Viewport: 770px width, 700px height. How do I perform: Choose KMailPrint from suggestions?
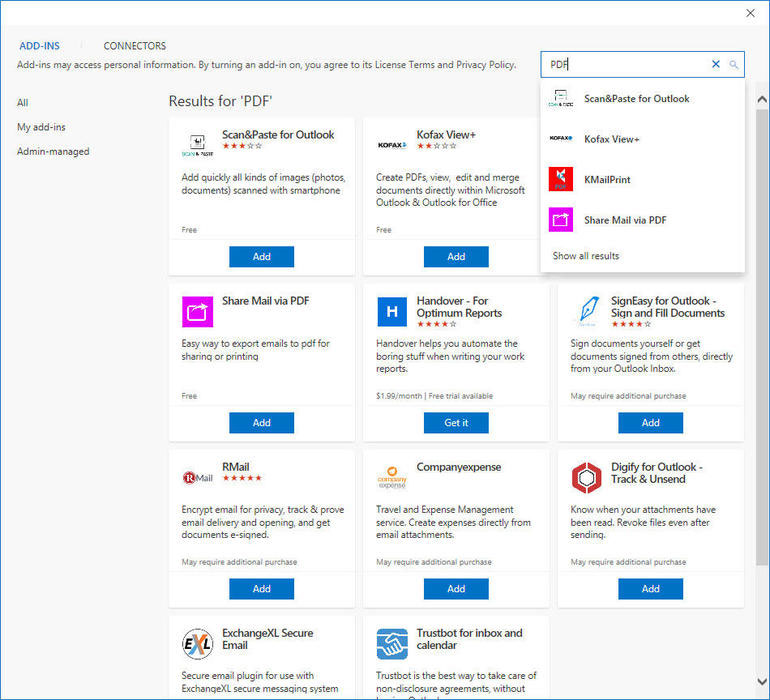[x=642, y=179]
